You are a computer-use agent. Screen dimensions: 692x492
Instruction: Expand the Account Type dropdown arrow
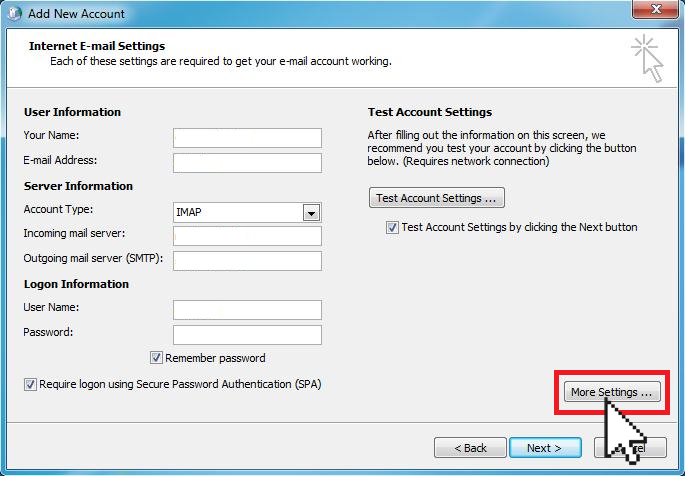[x=311, y=213]
